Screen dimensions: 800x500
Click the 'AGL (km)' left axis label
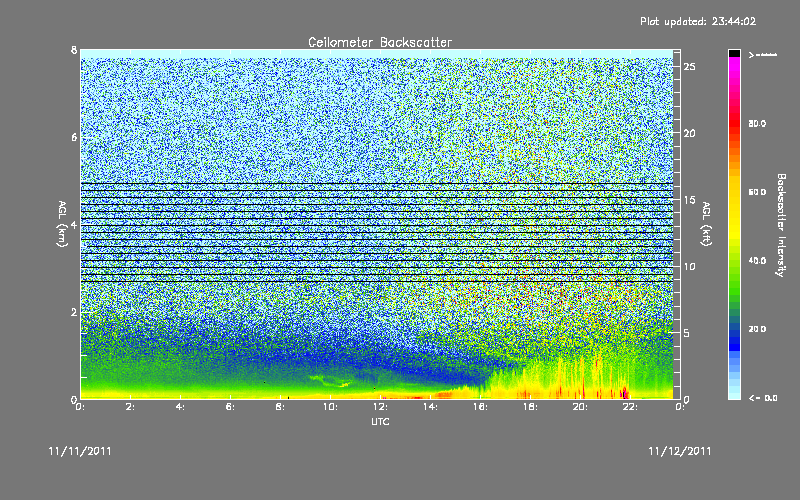click(62, 224)
